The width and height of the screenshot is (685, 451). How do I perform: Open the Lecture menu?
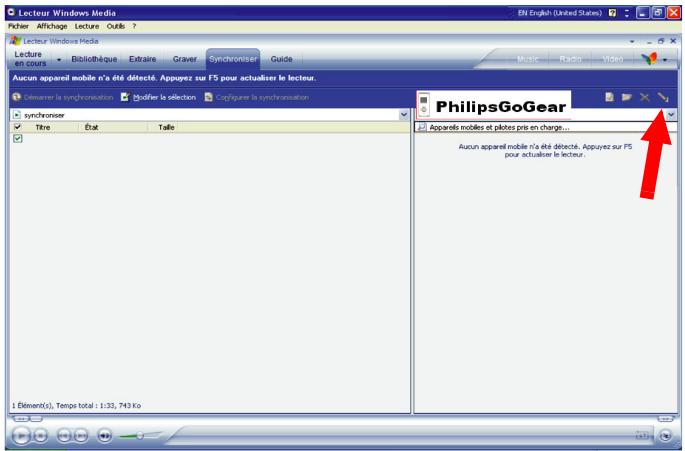tap(87, 26)
